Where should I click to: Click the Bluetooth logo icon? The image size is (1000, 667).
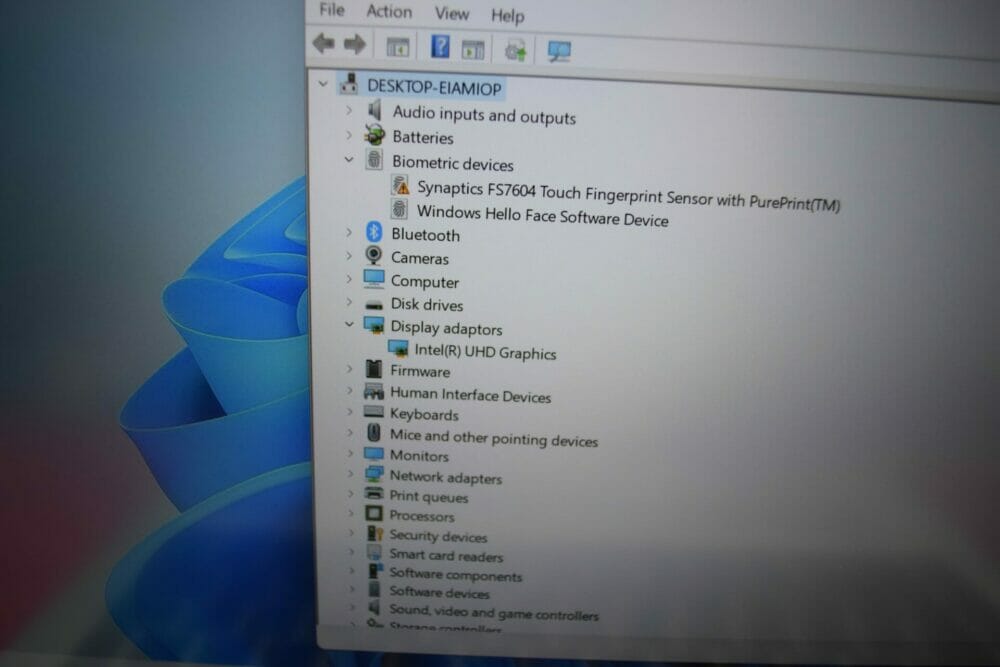(374, 232)
